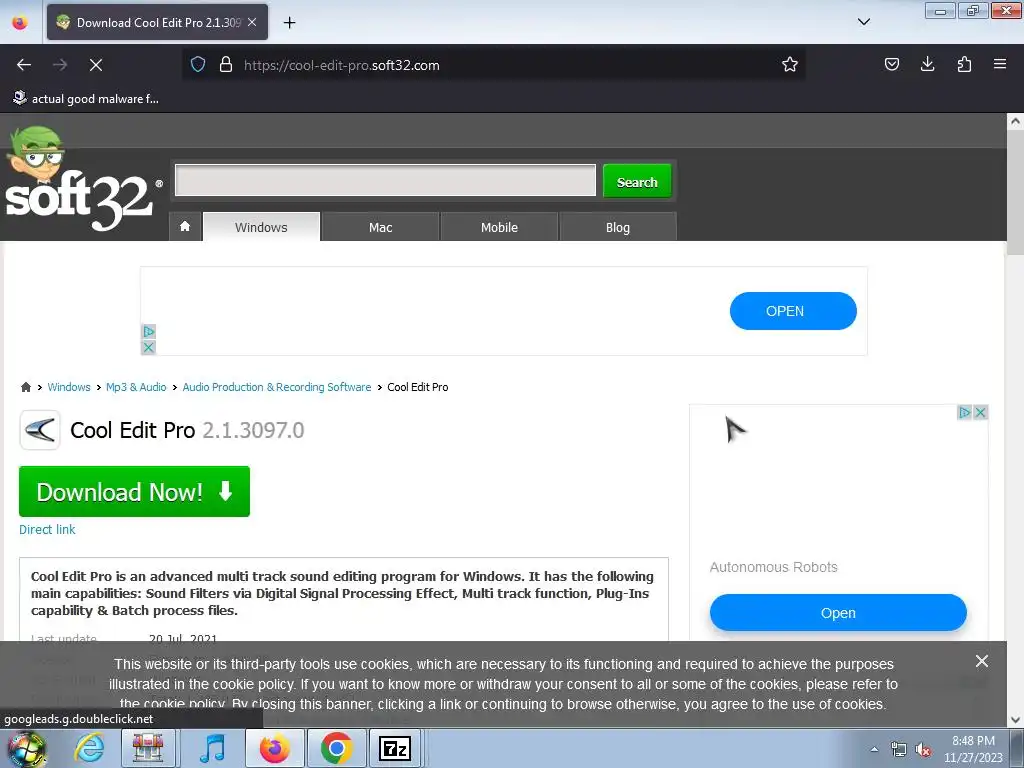Open the music note taskbar app
1024x768 pixels.
coord(212,748)
